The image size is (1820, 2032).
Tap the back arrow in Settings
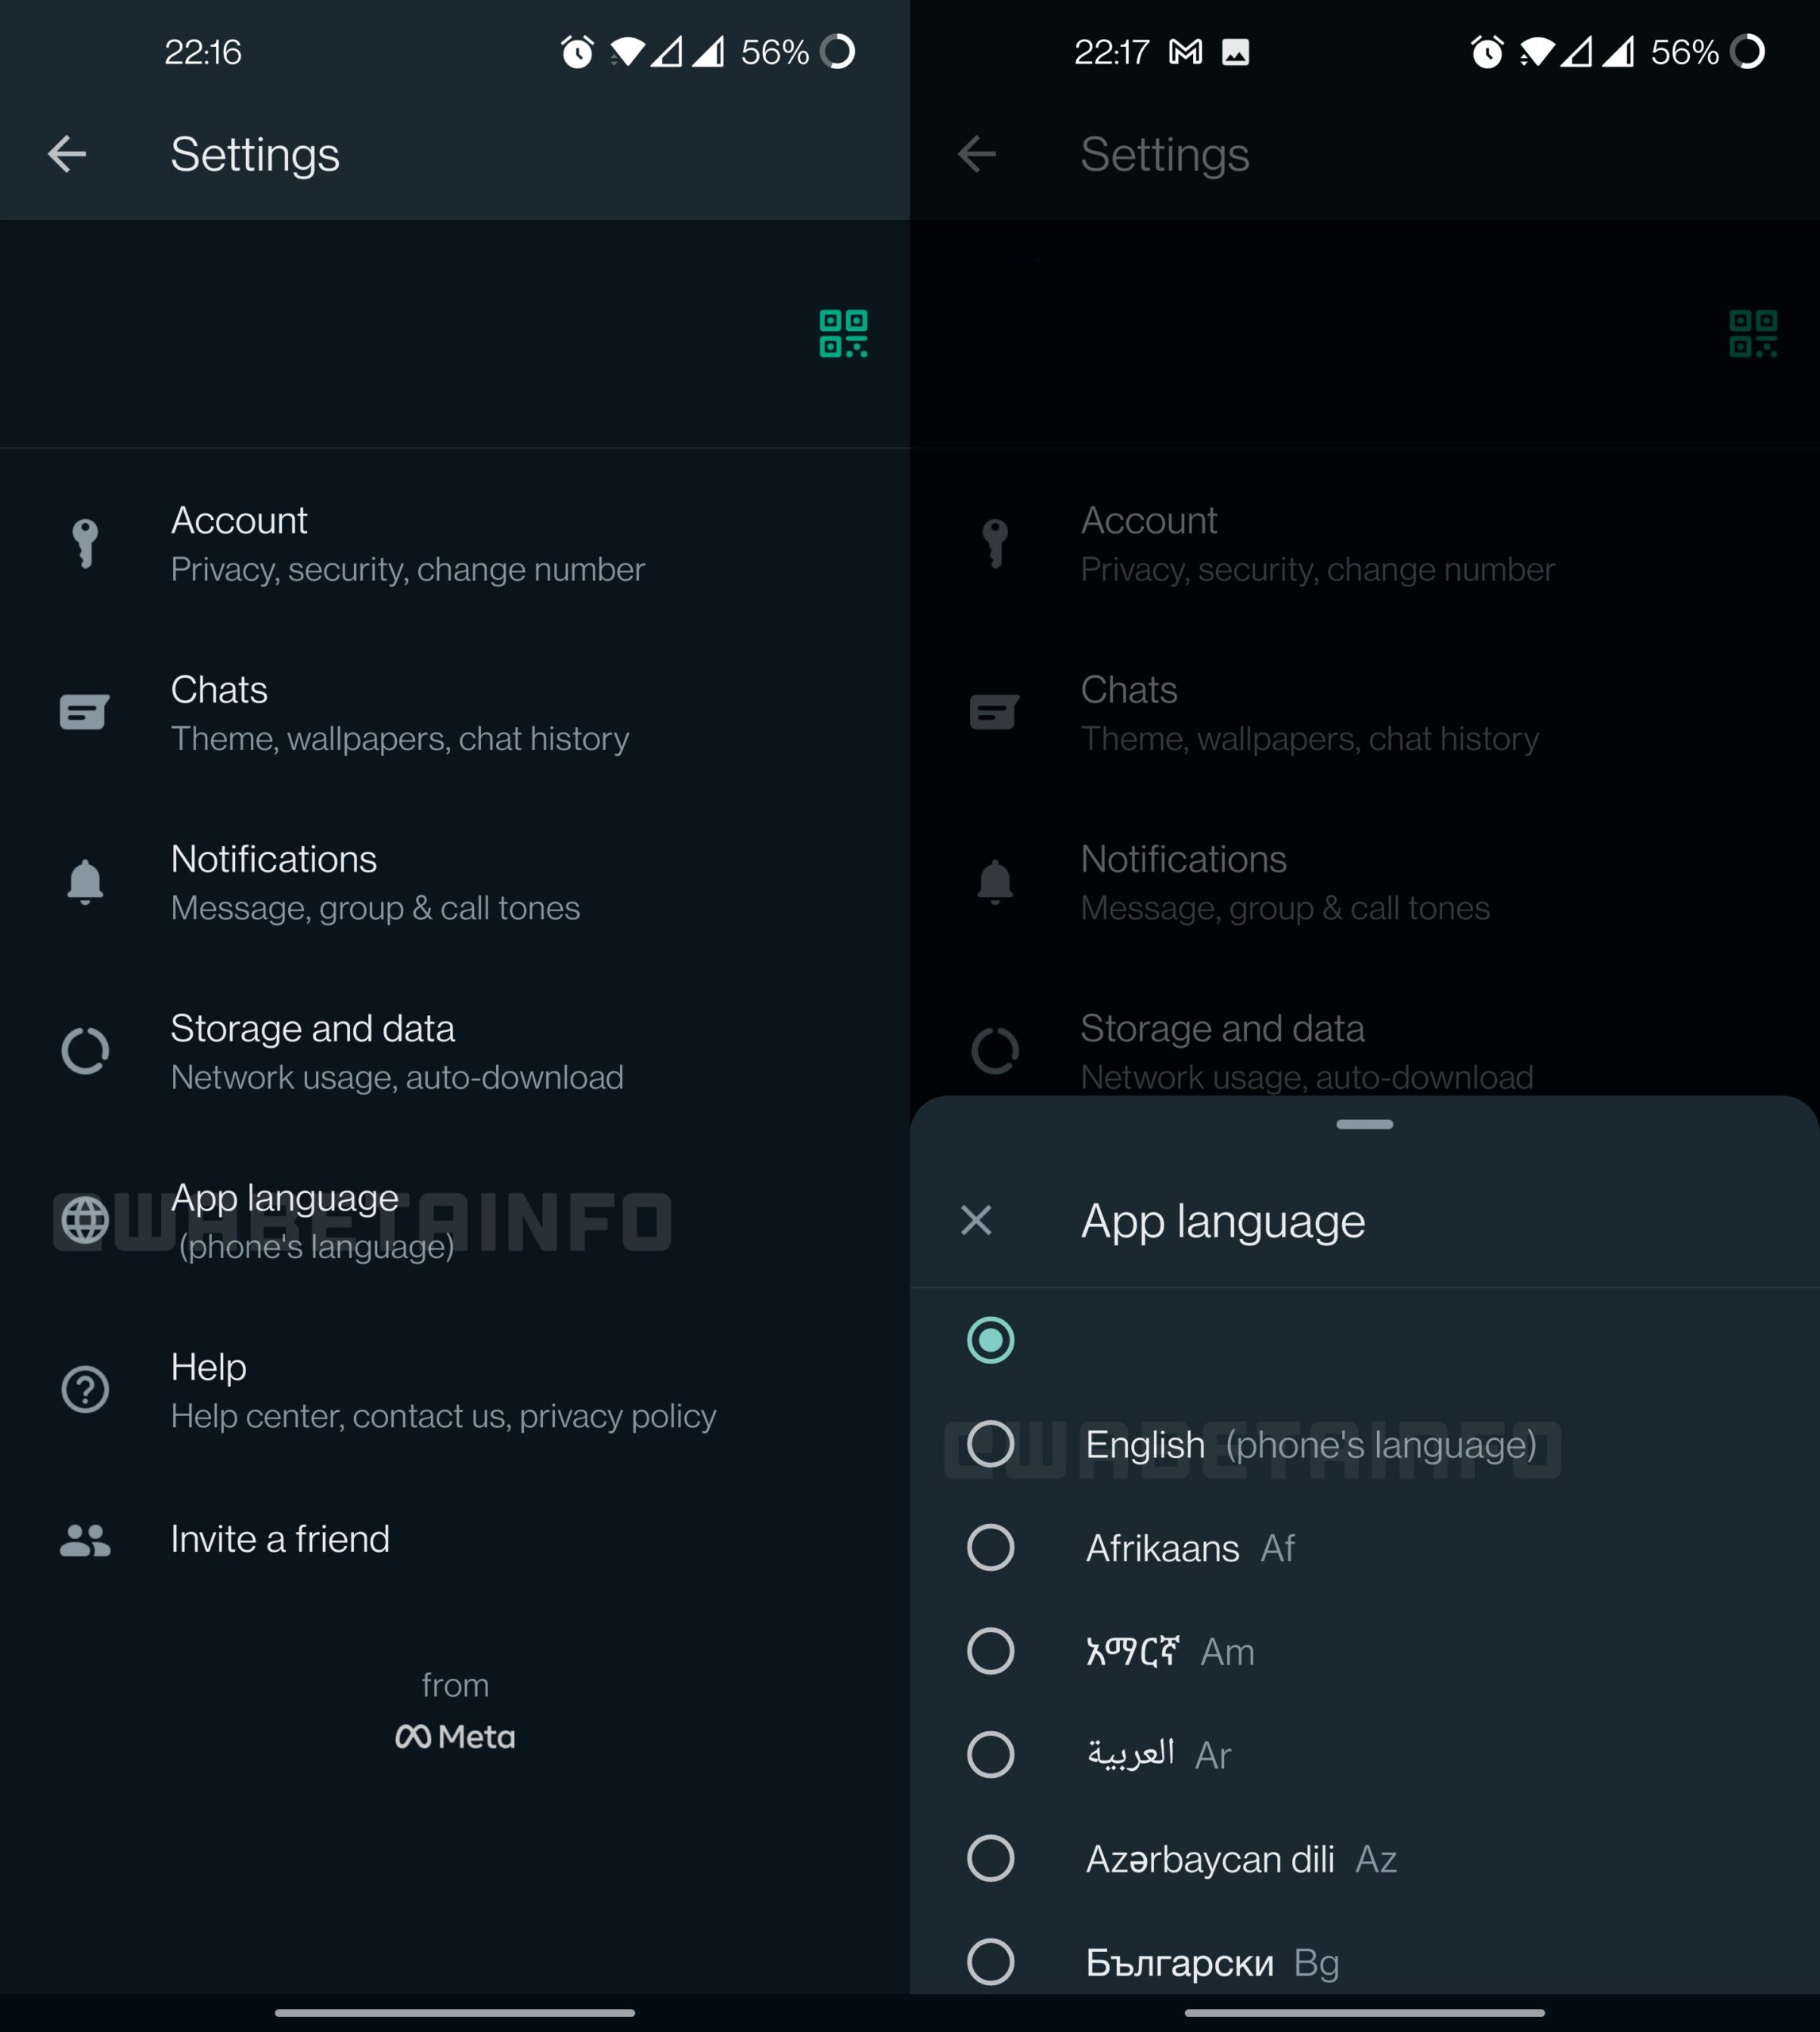65,153
